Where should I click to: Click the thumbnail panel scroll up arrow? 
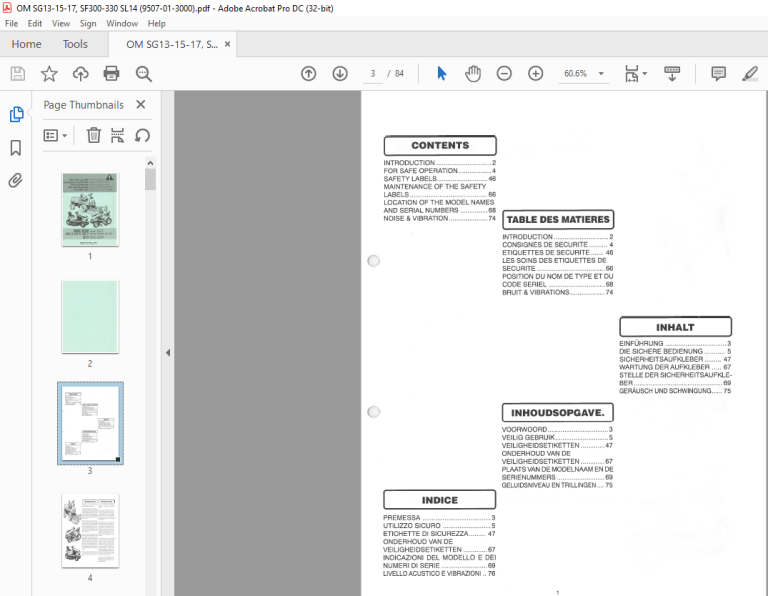150,163
